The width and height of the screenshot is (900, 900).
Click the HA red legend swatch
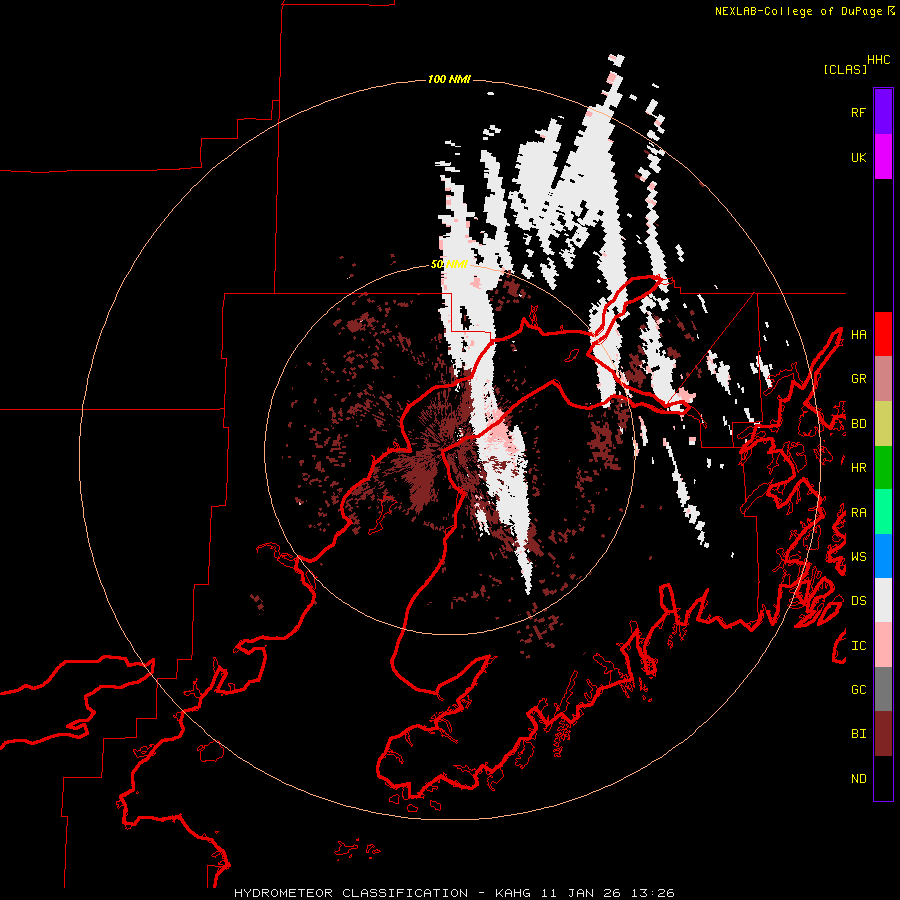(x=883, y=334)
